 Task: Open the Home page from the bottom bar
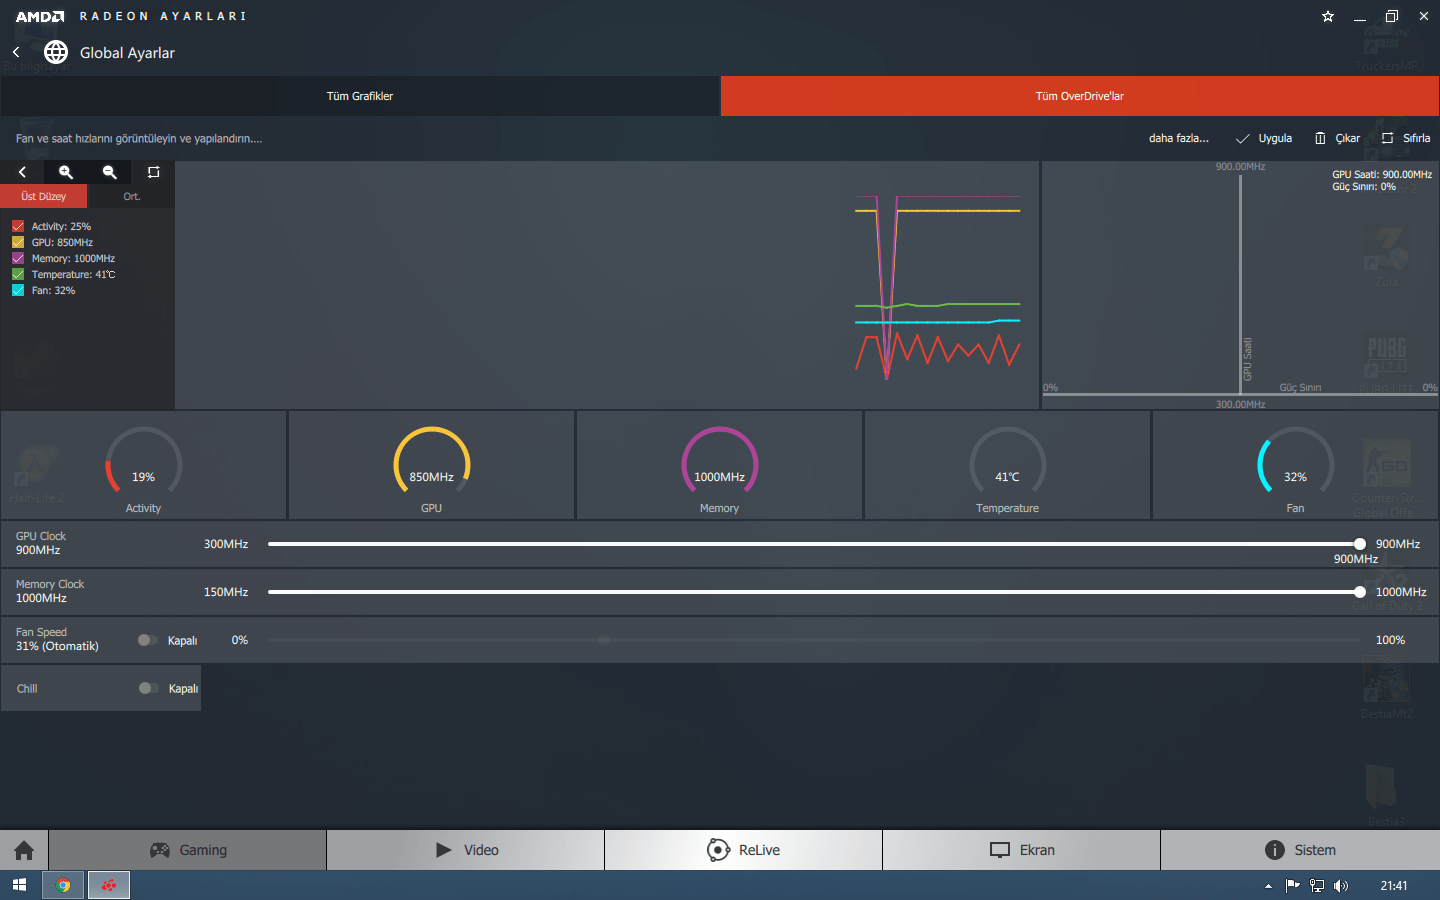coord(24,850)
